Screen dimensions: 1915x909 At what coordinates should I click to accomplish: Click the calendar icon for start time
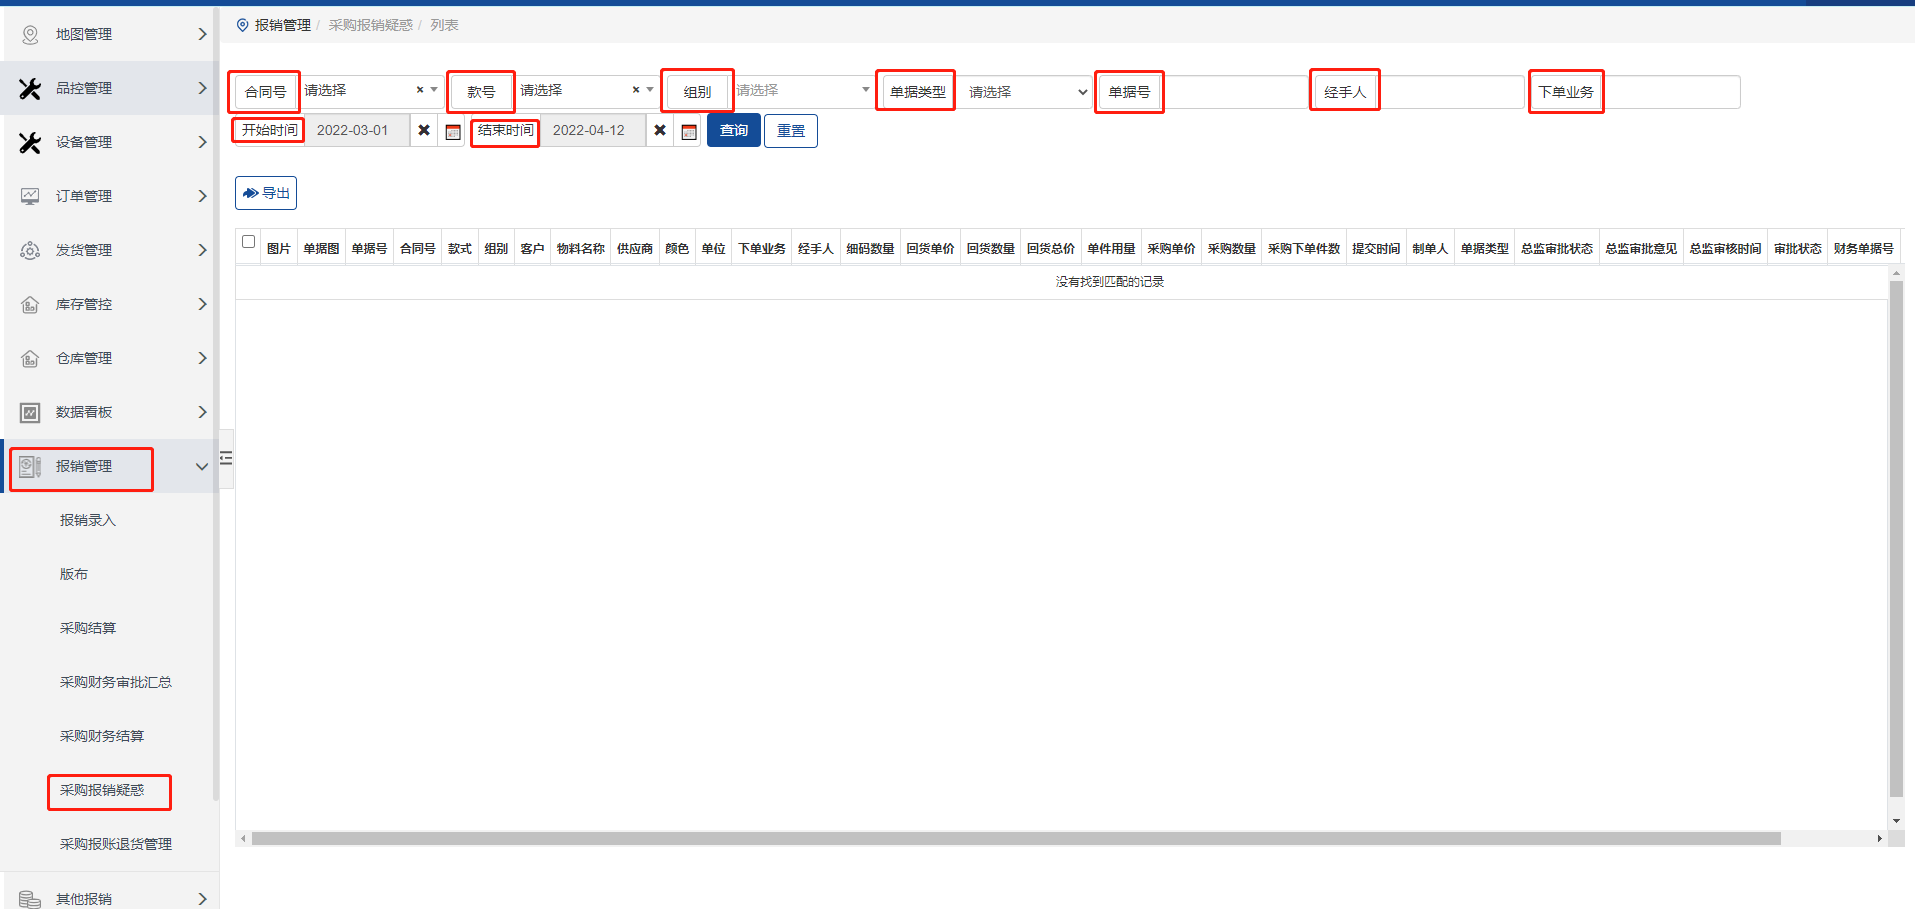453,131
